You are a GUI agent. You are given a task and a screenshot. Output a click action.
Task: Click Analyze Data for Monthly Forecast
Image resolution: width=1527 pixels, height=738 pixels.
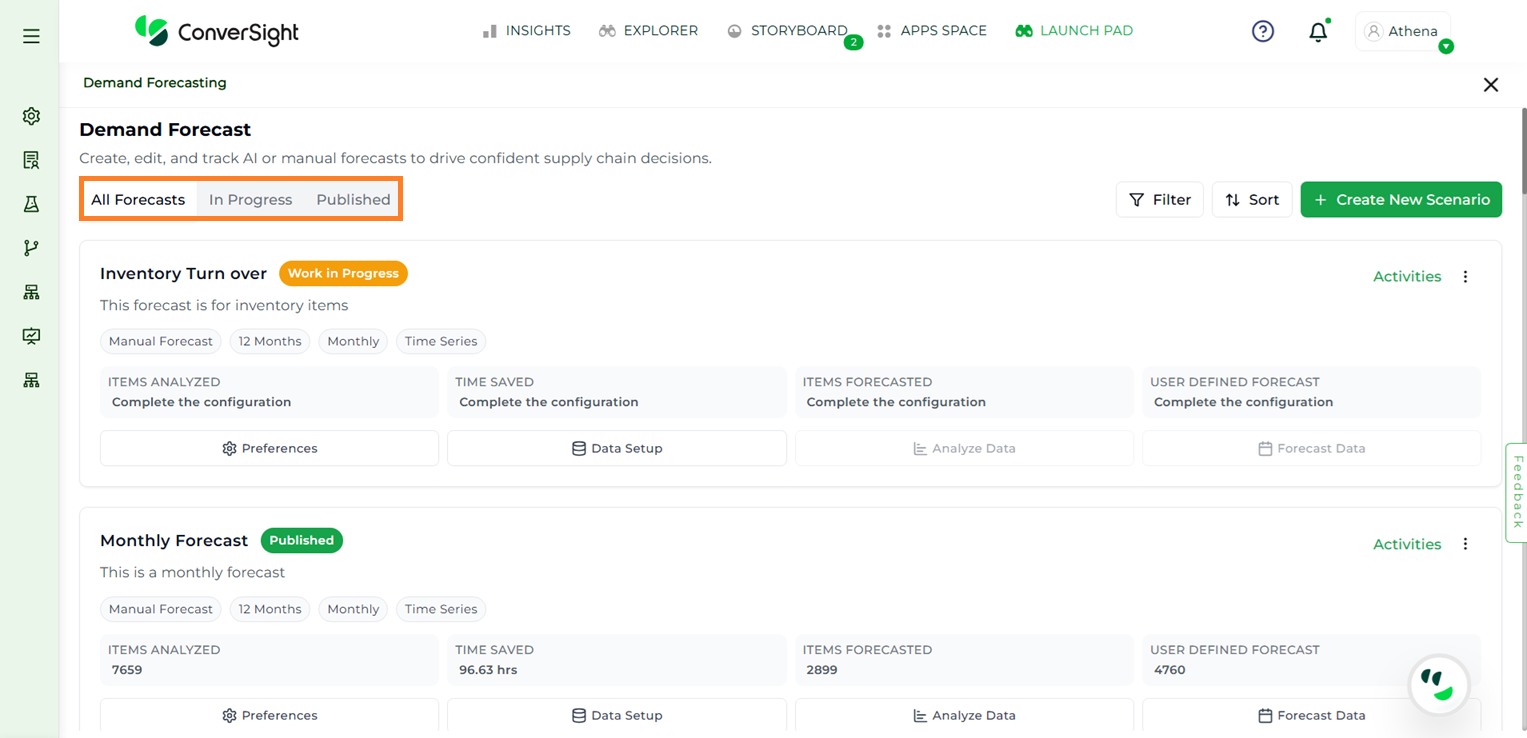964,715
